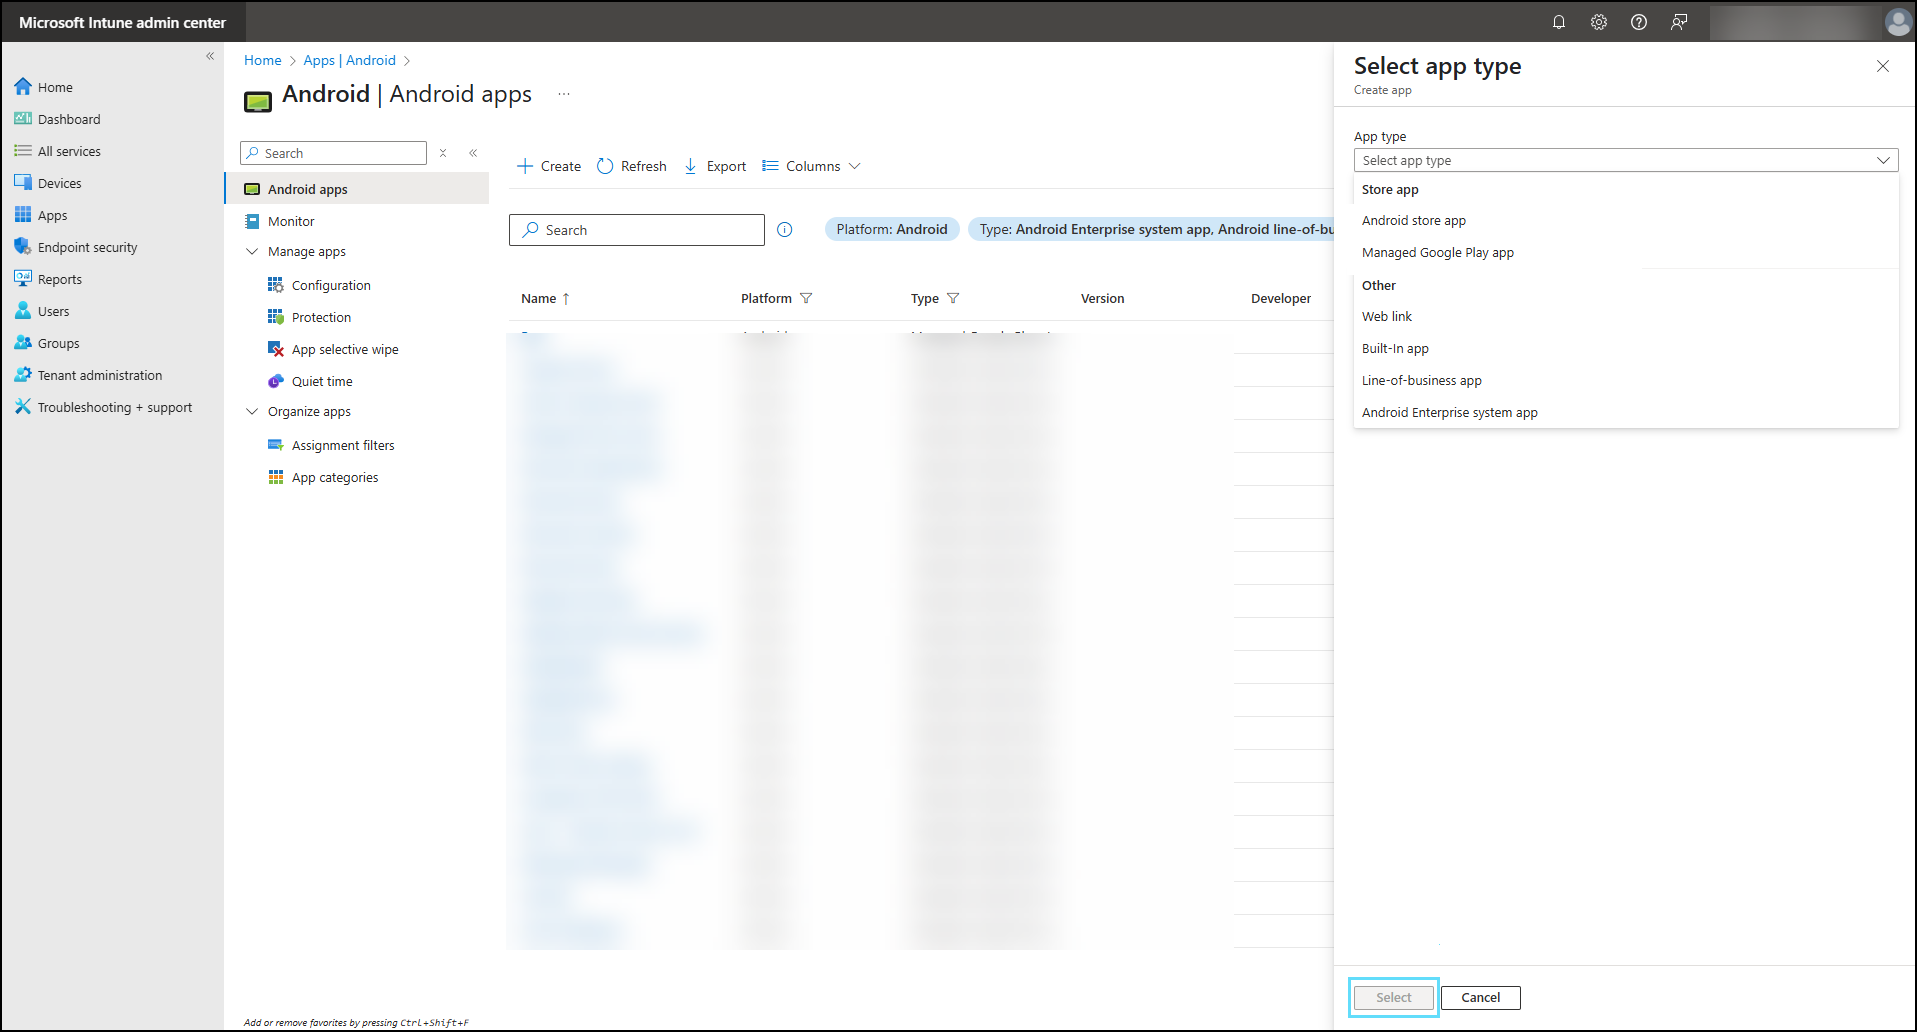
Task: Open the Columns dropdown
Action: coord(811,166)
